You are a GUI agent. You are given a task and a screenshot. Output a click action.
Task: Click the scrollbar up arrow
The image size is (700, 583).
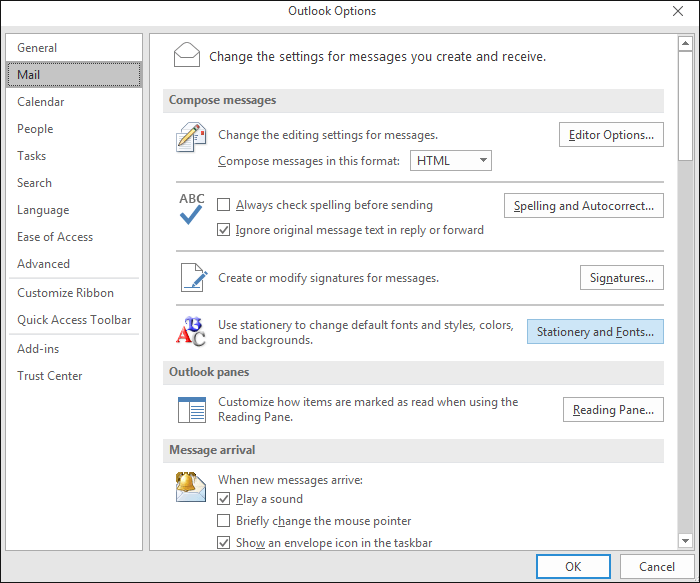click(685, 44)
